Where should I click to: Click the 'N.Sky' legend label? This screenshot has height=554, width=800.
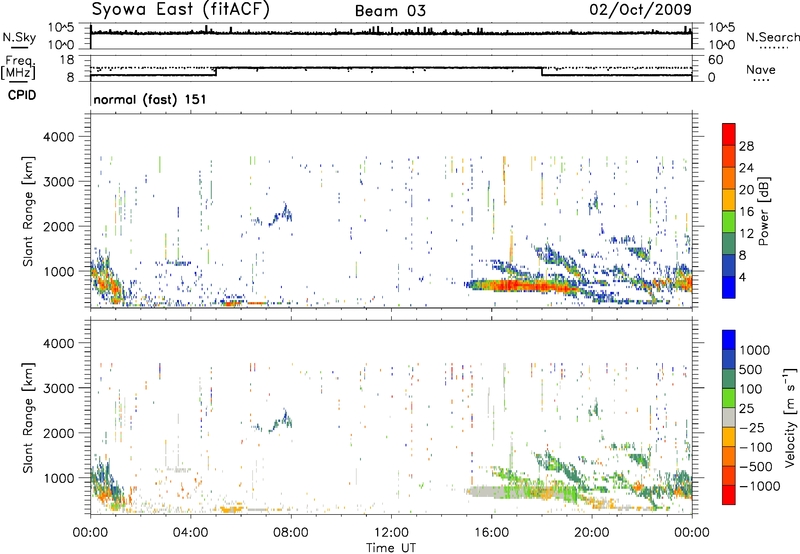click(19, 37)
